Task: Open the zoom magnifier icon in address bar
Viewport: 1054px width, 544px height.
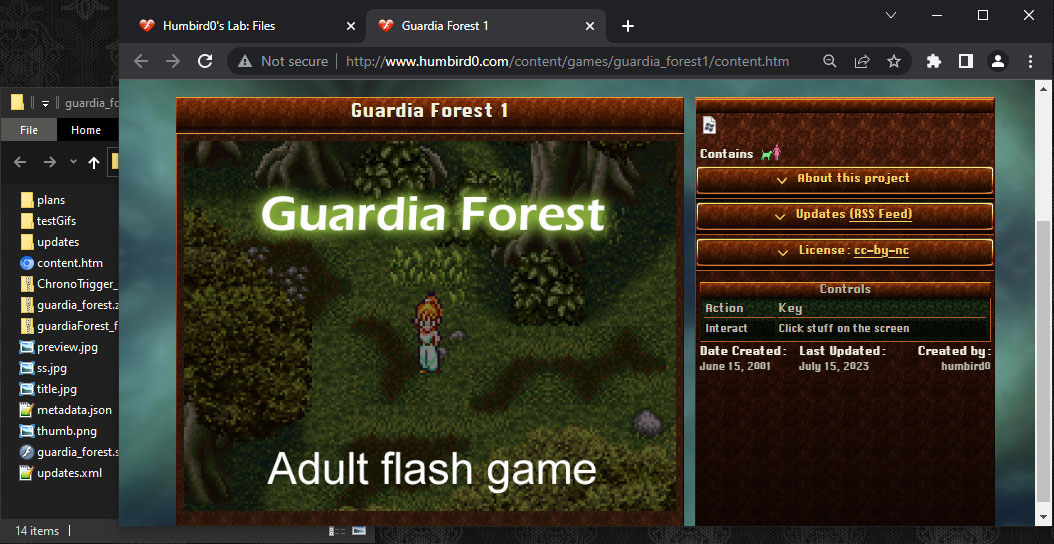Action: pyautogui.click(x=829, y=61)
